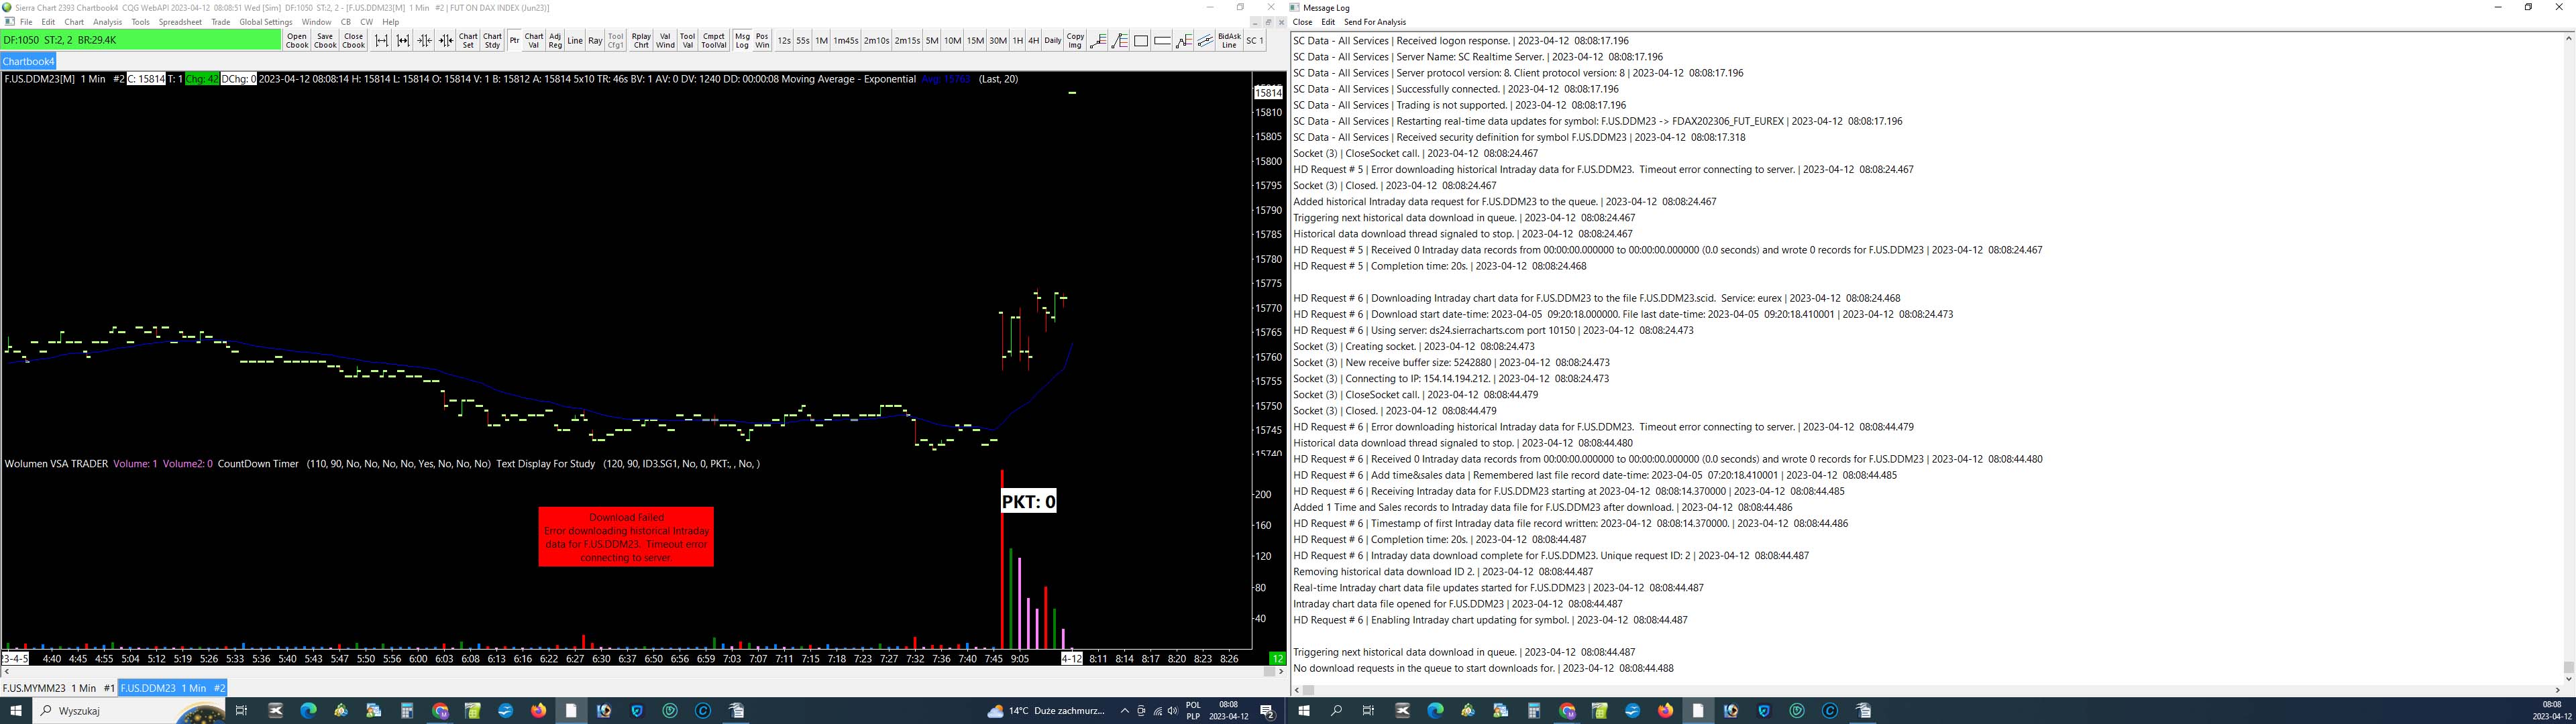Click the increase bar spacing icon
The image size is (2576, 724).
pos(381,41)
